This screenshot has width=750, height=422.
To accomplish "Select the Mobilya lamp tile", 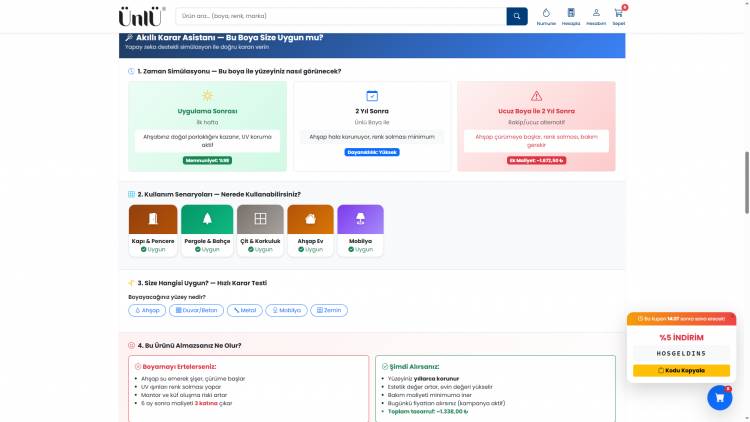I will [360, 230].
